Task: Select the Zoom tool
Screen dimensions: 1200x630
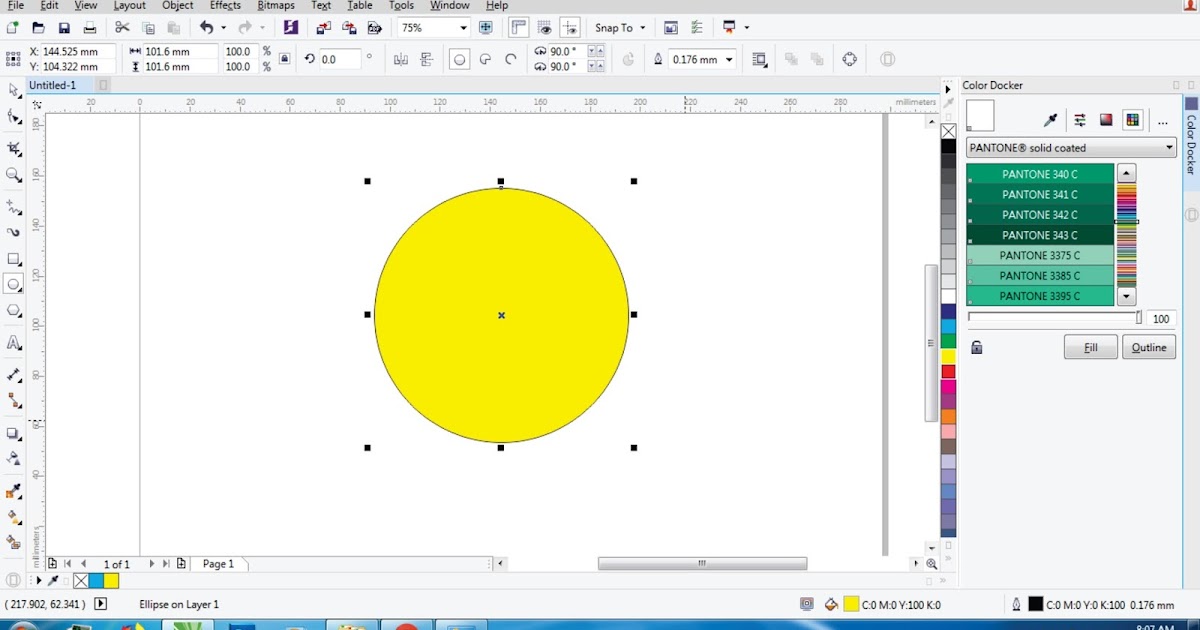Action: 13,175
